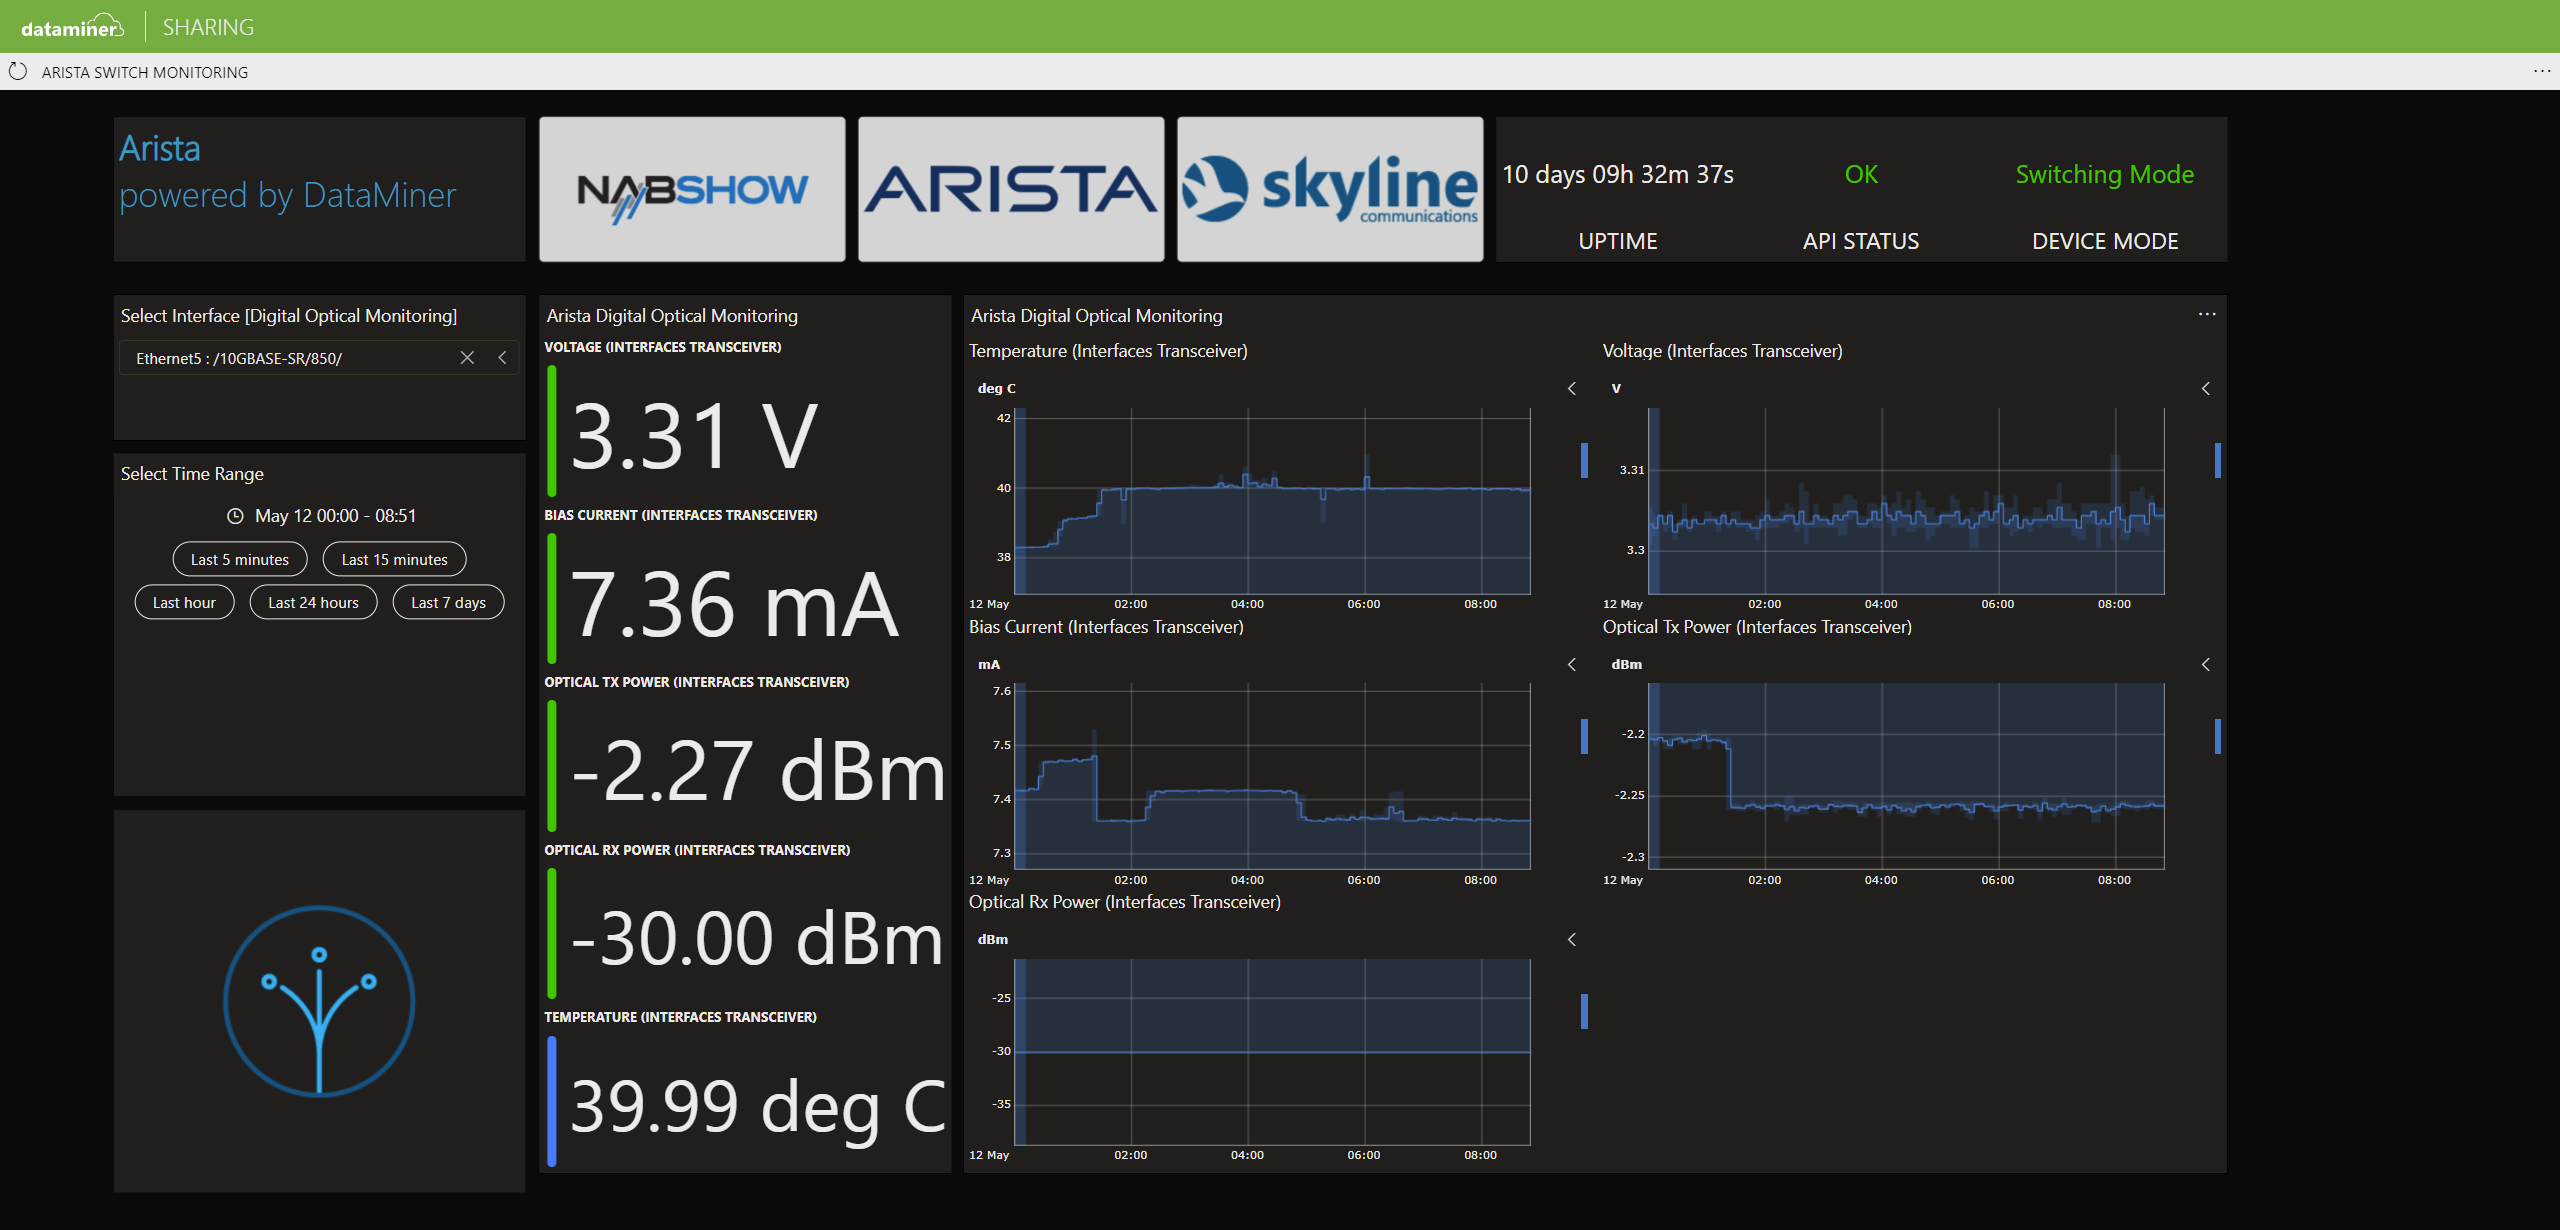Click the NAB Show logo tile
2560x1230 pixels.
coord(692,190)
